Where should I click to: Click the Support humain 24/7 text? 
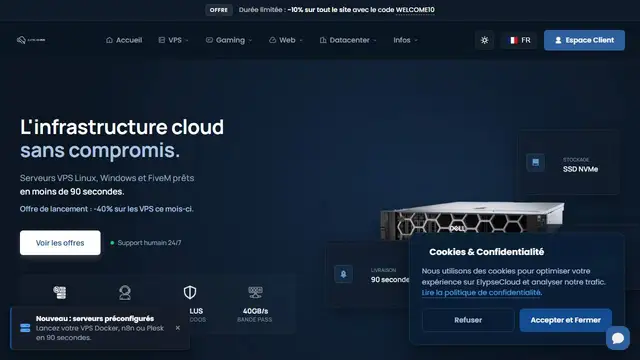click(x=149, y=243)
